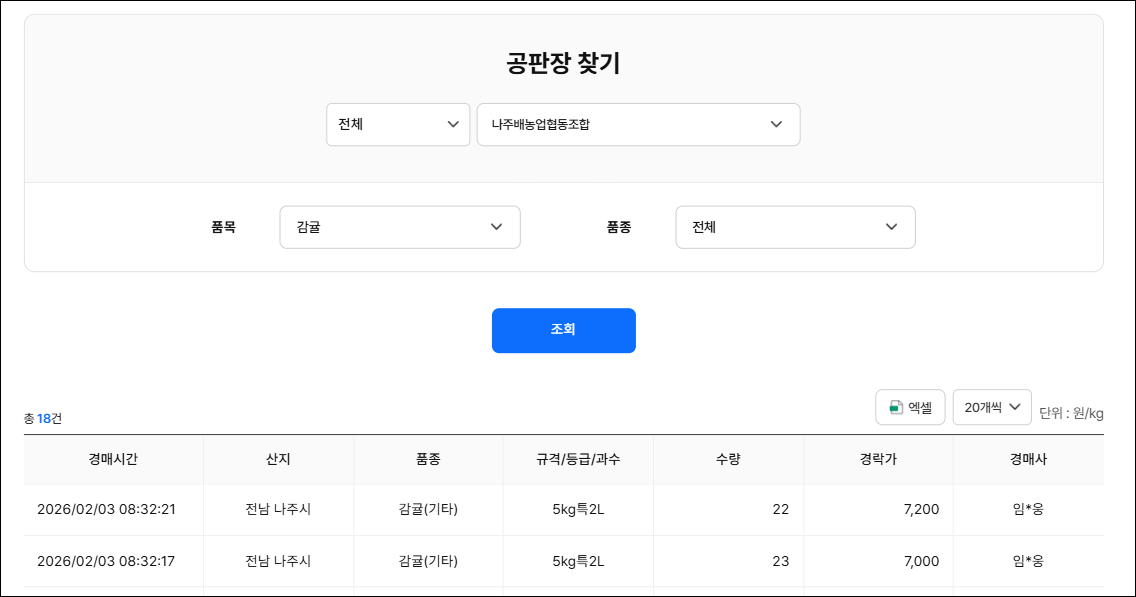Click the chevron of the 전체 region dropdown
1136x597 pixels.
[x=454, y=125]
